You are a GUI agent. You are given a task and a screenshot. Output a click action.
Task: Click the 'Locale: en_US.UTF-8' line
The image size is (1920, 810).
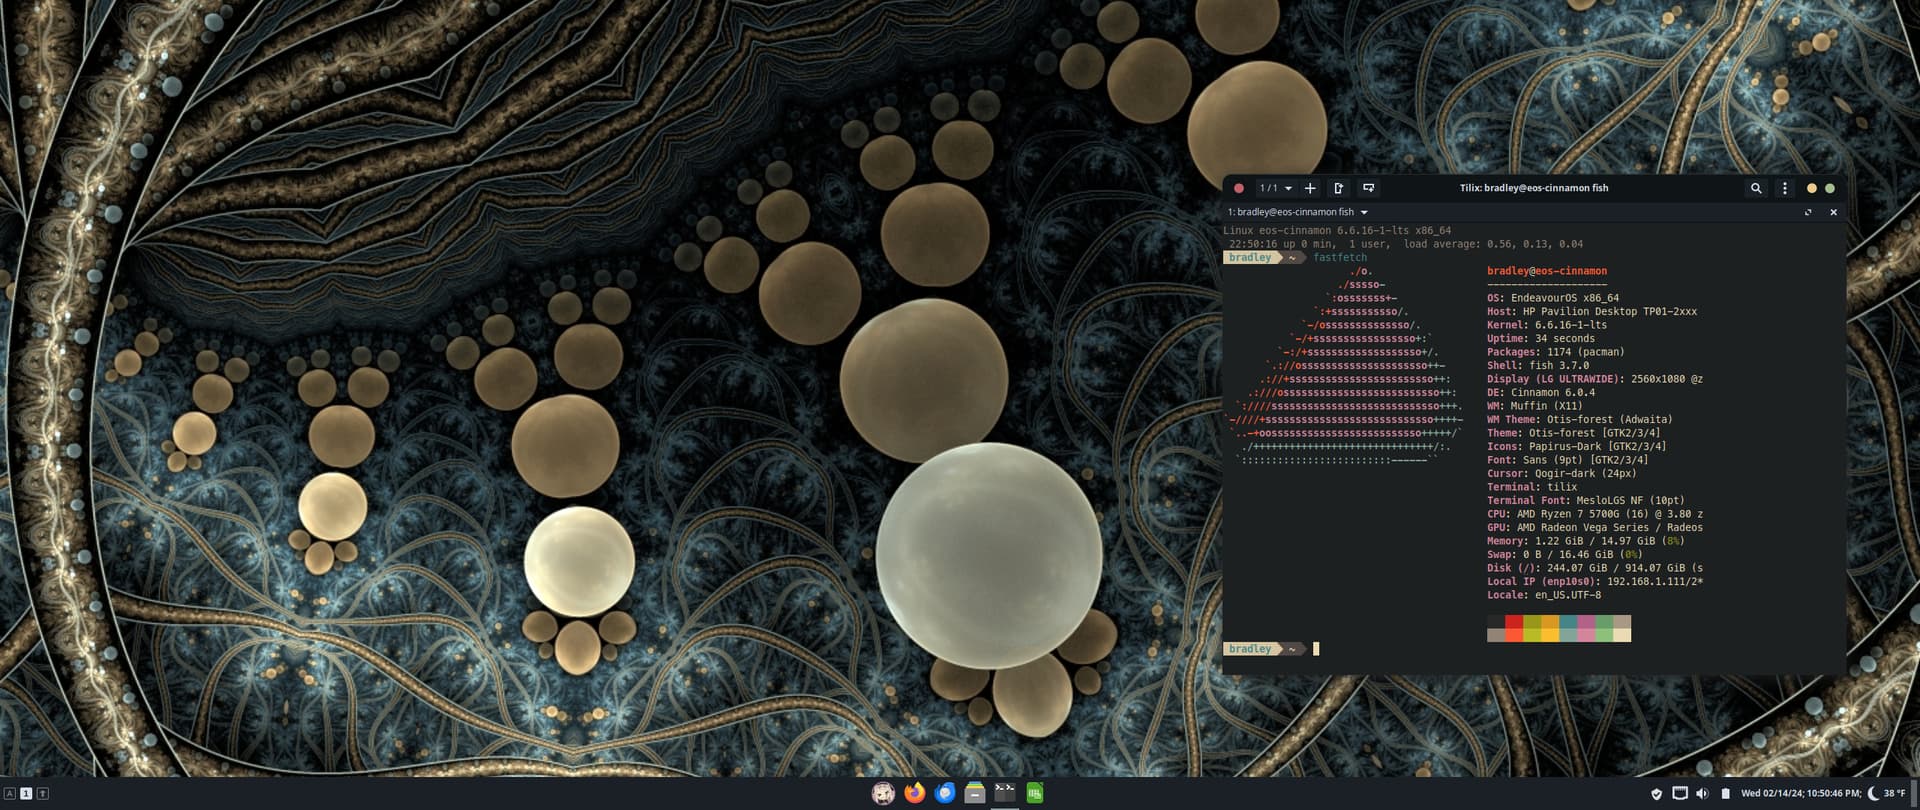(1544, 595)
